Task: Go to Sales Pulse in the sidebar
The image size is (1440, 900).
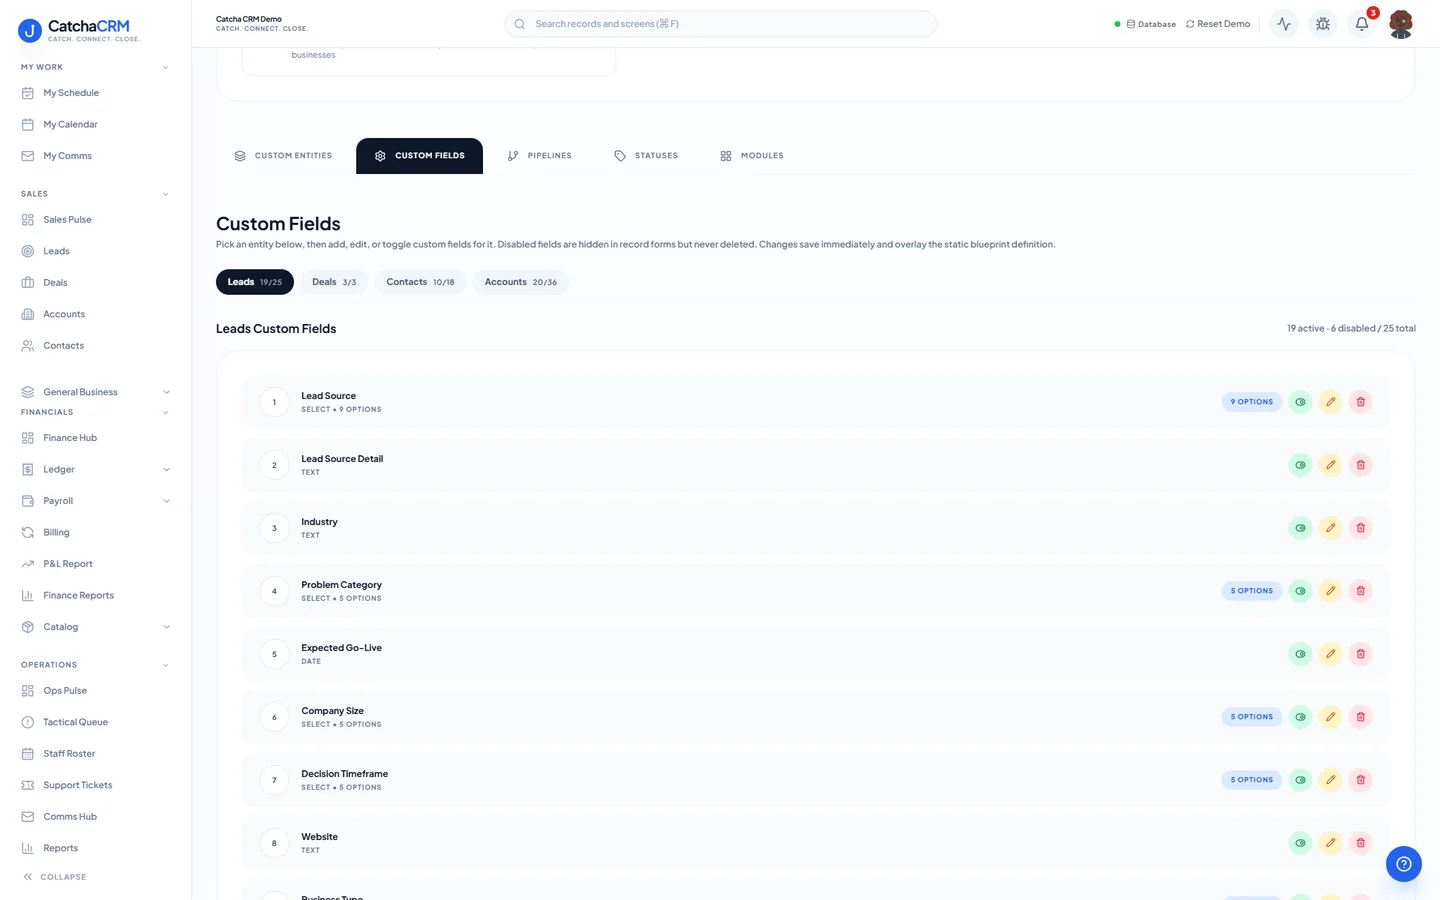Action: [95, 220]
